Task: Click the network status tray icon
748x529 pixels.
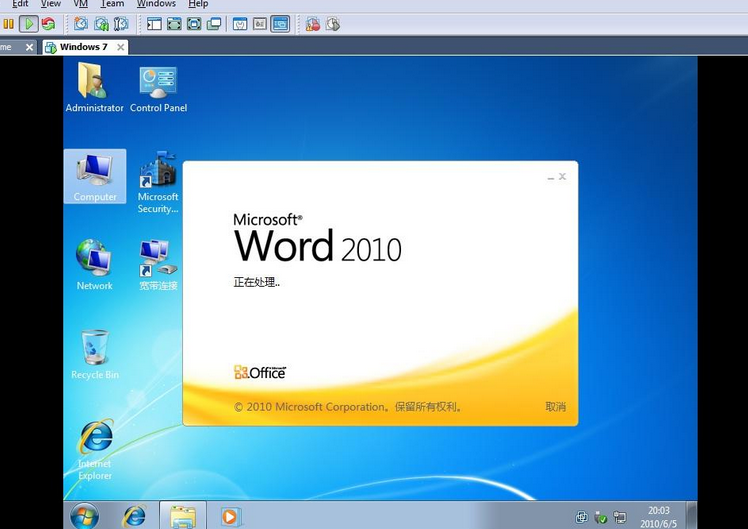Action: [x=619, y=517]
